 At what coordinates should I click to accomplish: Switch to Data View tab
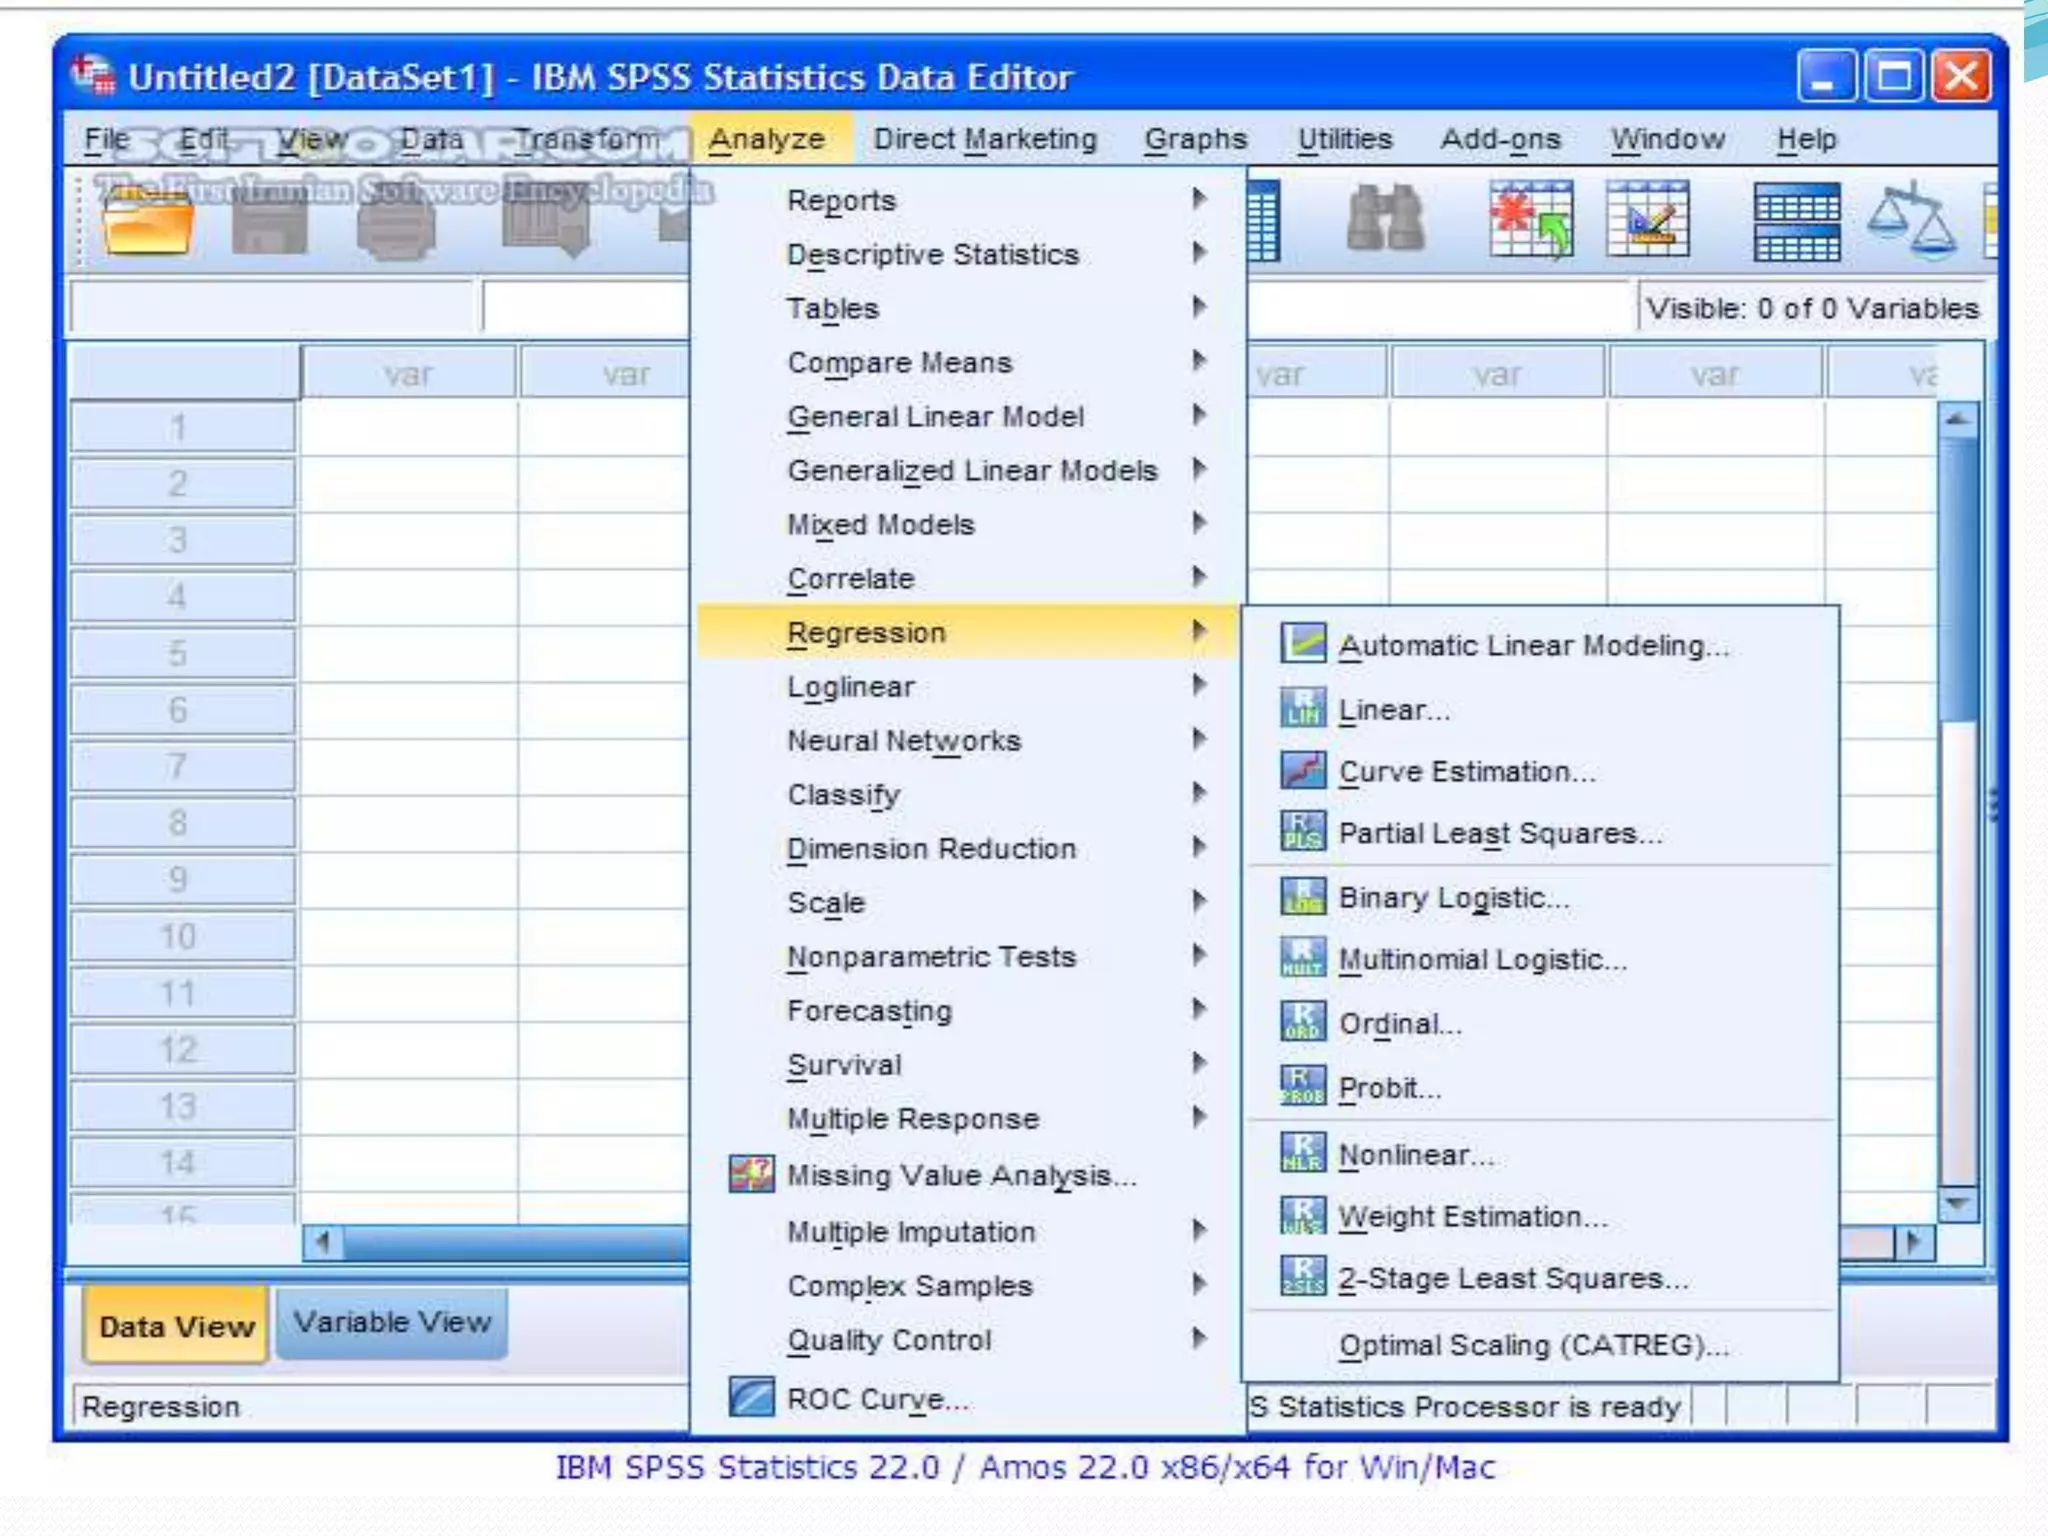176,1327
